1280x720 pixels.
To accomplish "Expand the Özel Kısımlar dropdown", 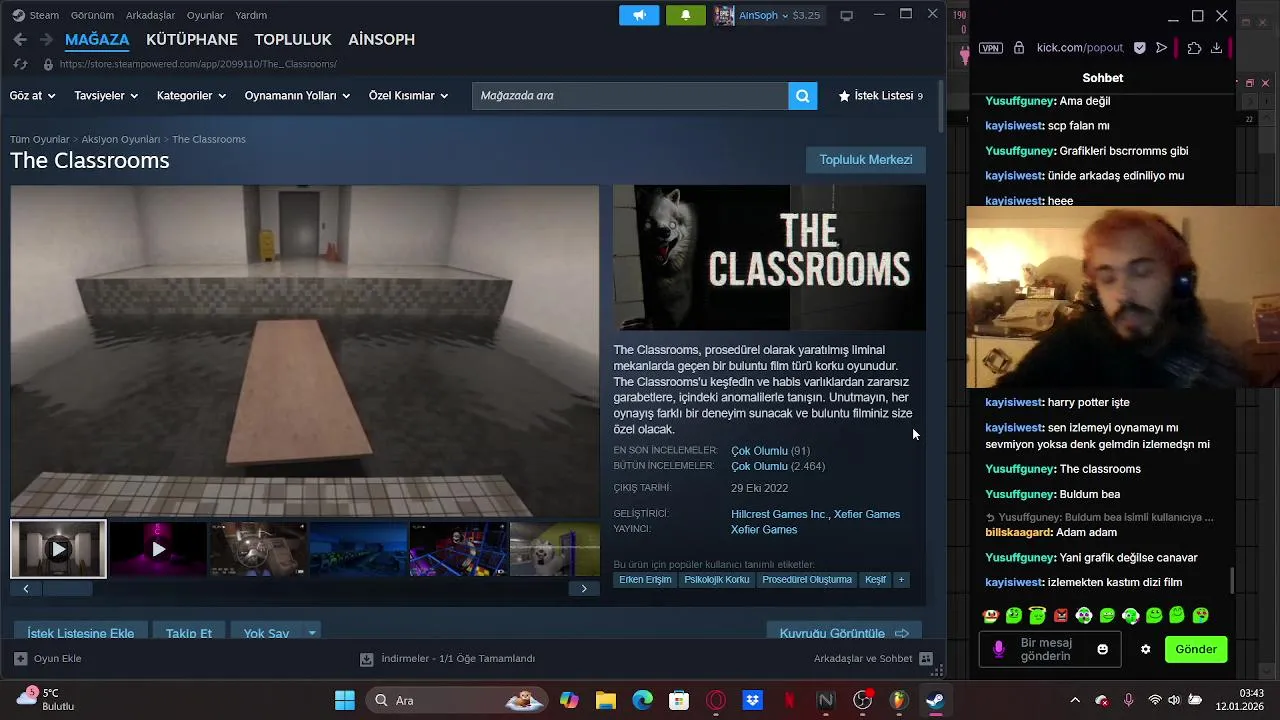I will 408,96.
